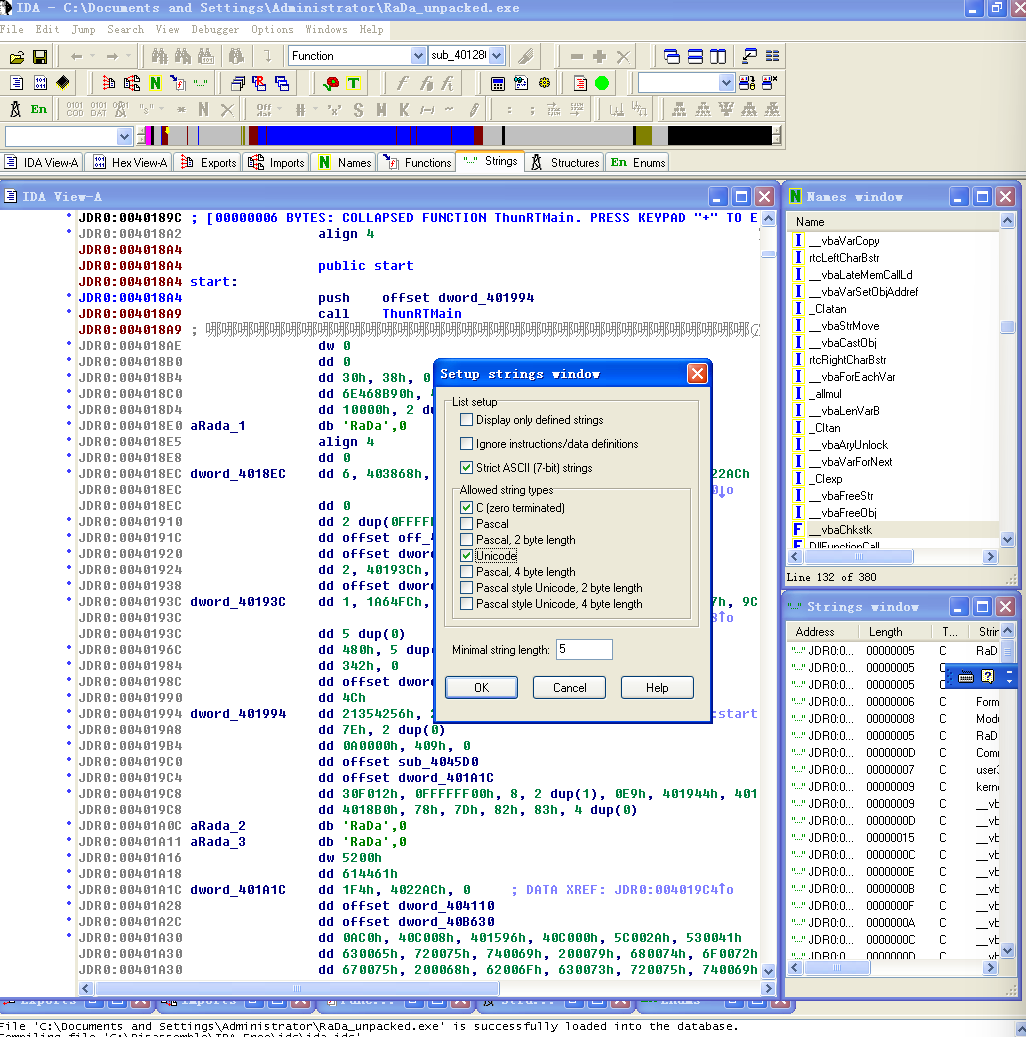The width and height of the screenshot is (1026, 1037).
Task: Open the Jump menu
Action: tap(83, 30)
